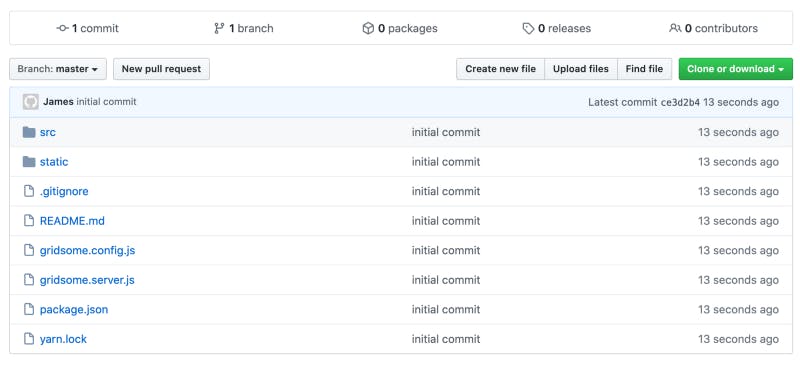The width and height of the screenshot is (800, 365).
Task: View the 1 commit link
Action: point(88,29)
